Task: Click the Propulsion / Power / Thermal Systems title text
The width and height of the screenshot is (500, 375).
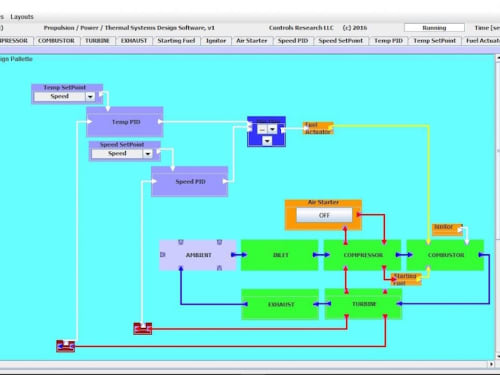Action: coord(129,28)
